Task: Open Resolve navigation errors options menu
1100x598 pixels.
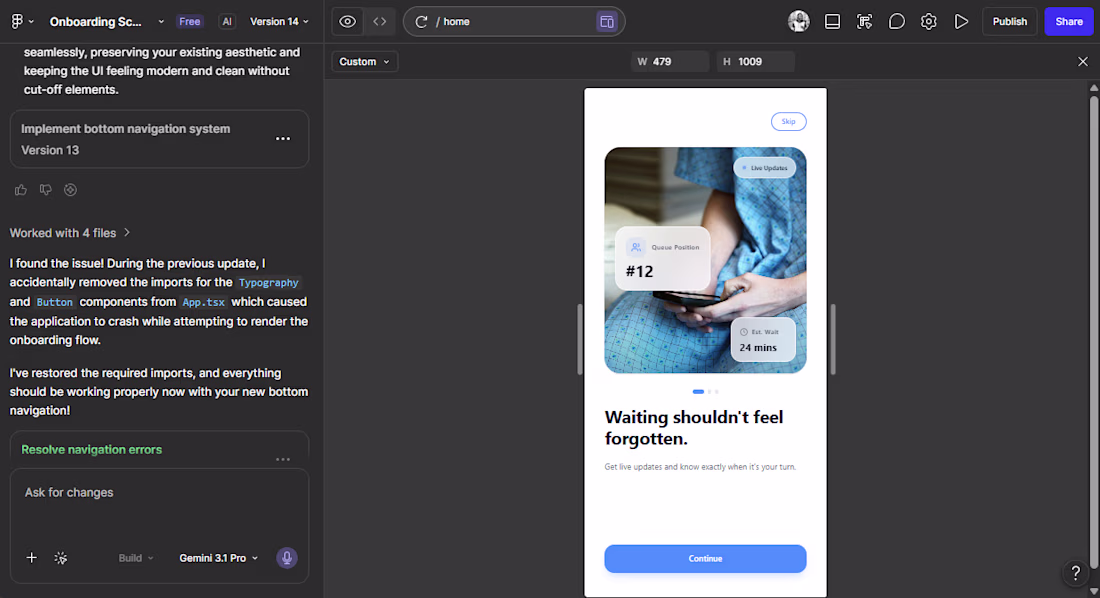Action: (283, 459)
